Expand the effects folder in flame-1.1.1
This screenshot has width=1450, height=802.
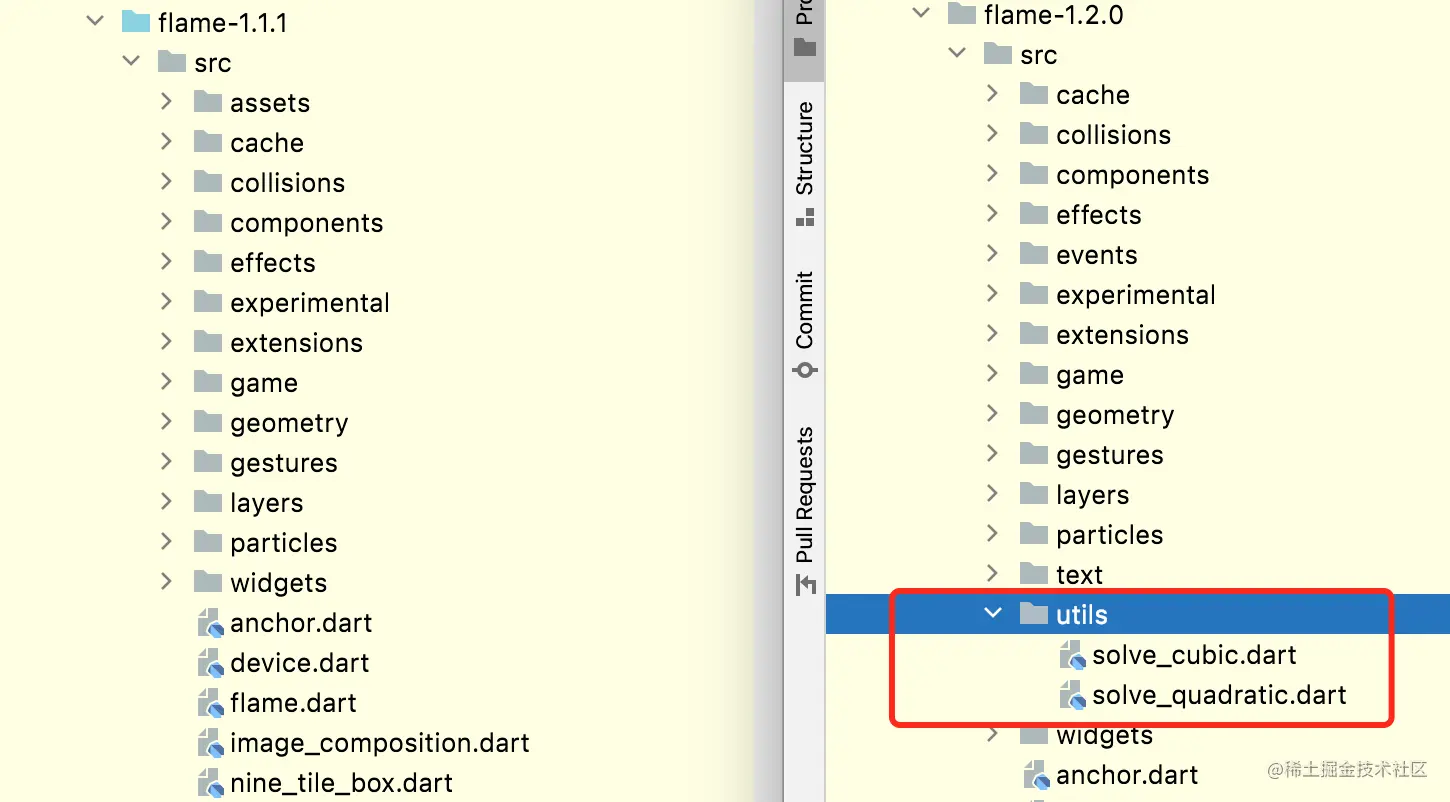coord(166,261)
